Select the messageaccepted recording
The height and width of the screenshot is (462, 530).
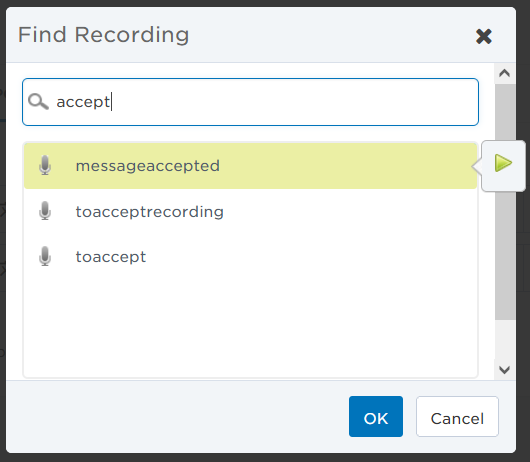coord(250,166)
